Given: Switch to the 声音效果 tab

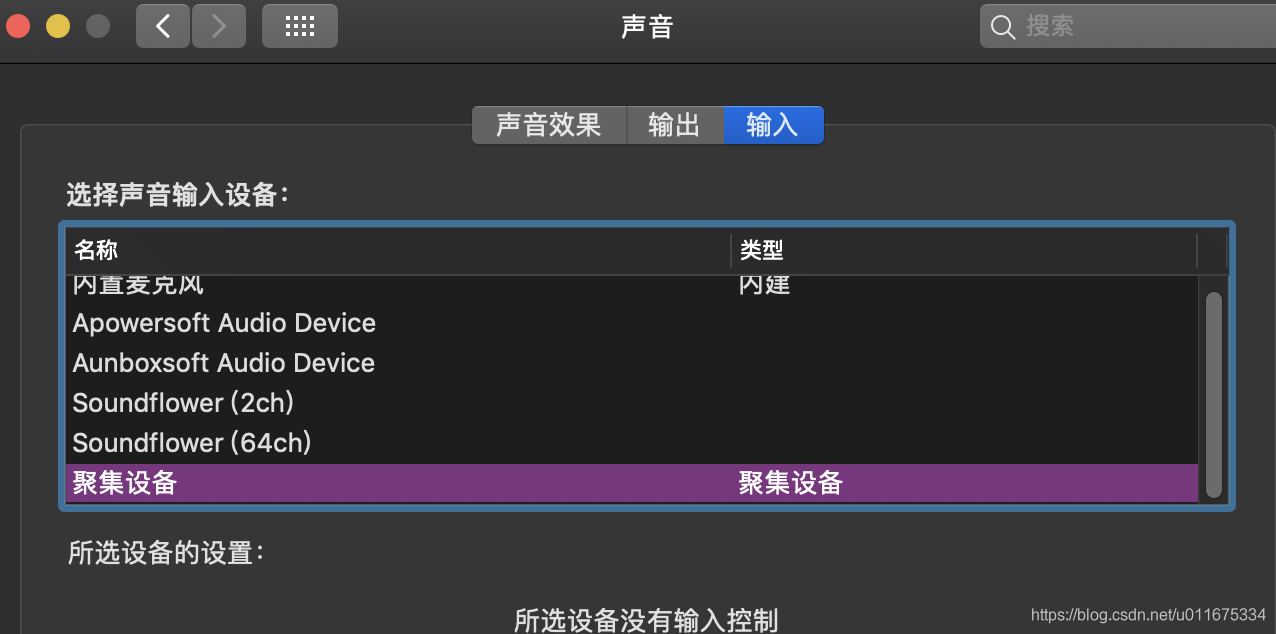Looking at the screenshot, I should click(x=549, y=125).
